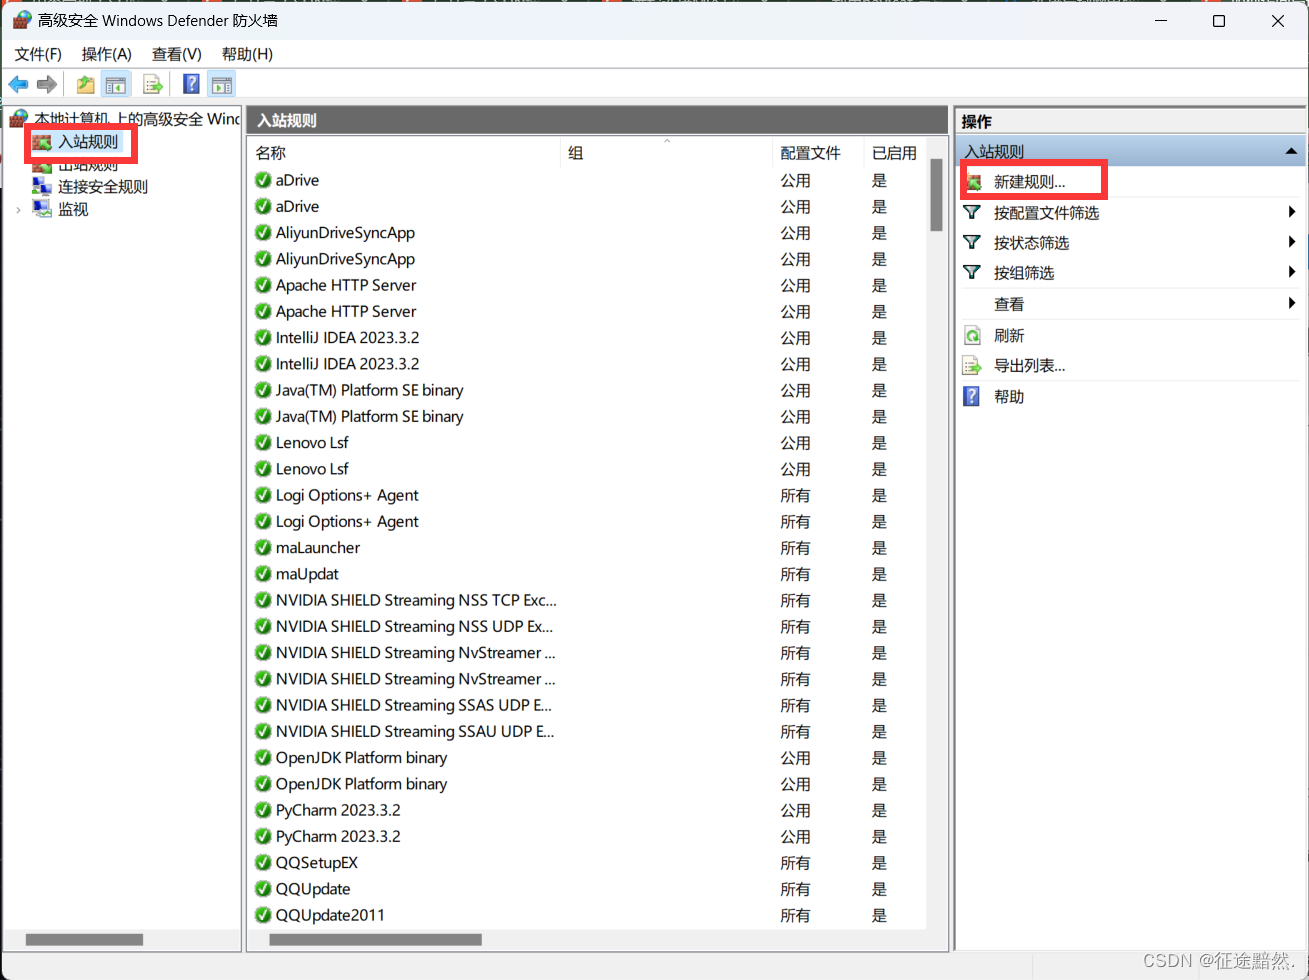Click the help icon beside 帮助 in actions
This screenshot has width=1309, height=980.
[x=971, y=397]
